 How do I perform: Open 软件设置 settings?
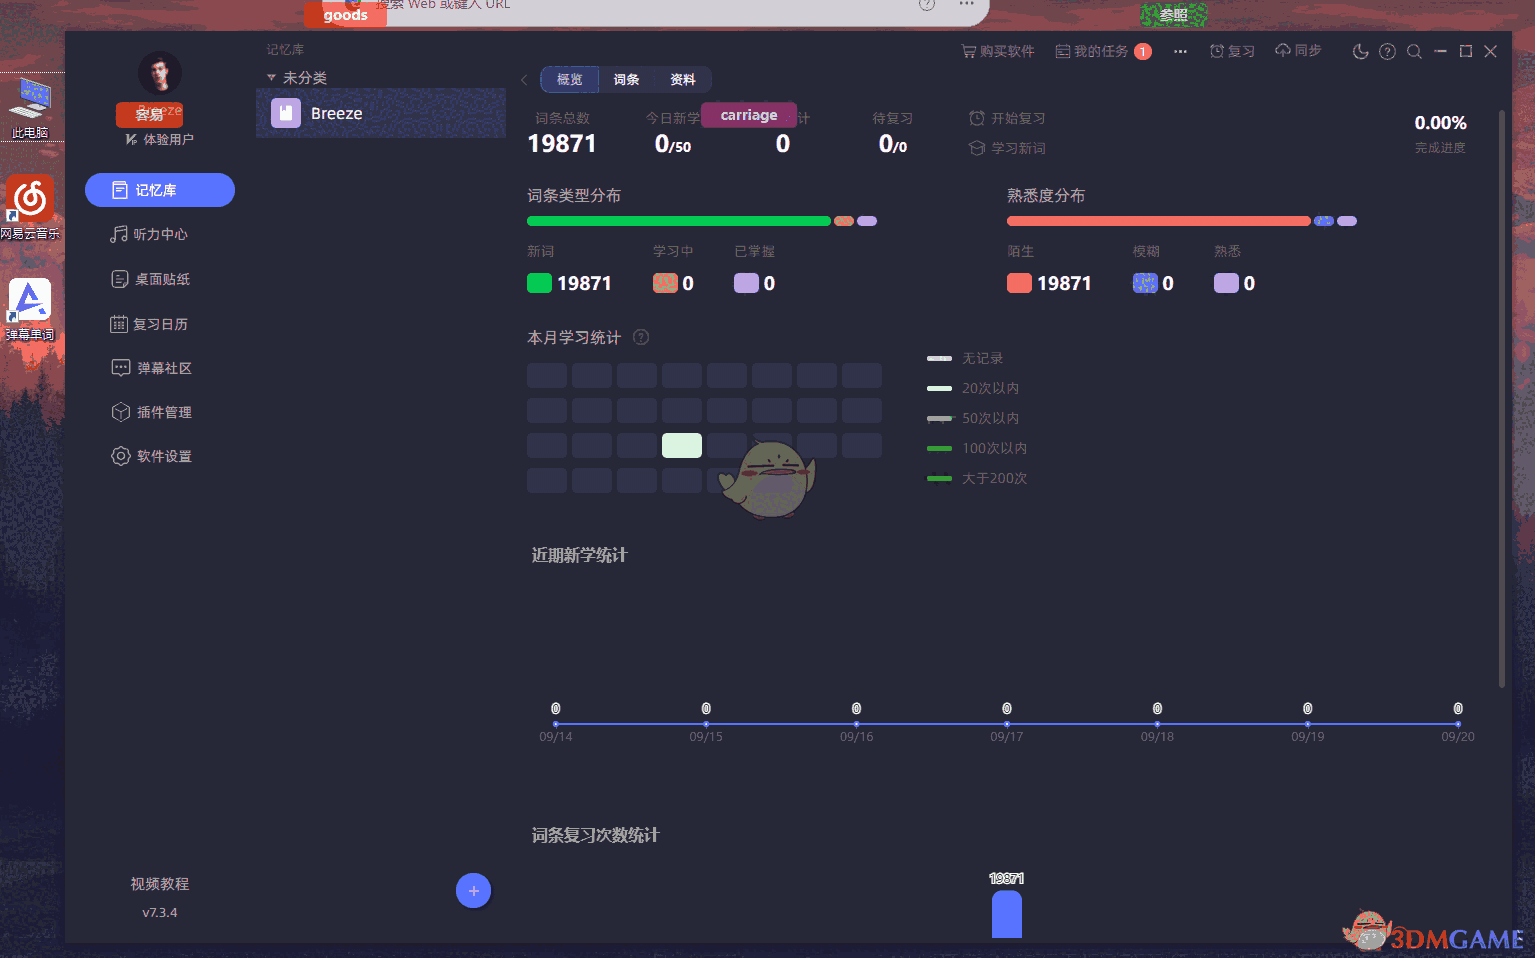160,455
